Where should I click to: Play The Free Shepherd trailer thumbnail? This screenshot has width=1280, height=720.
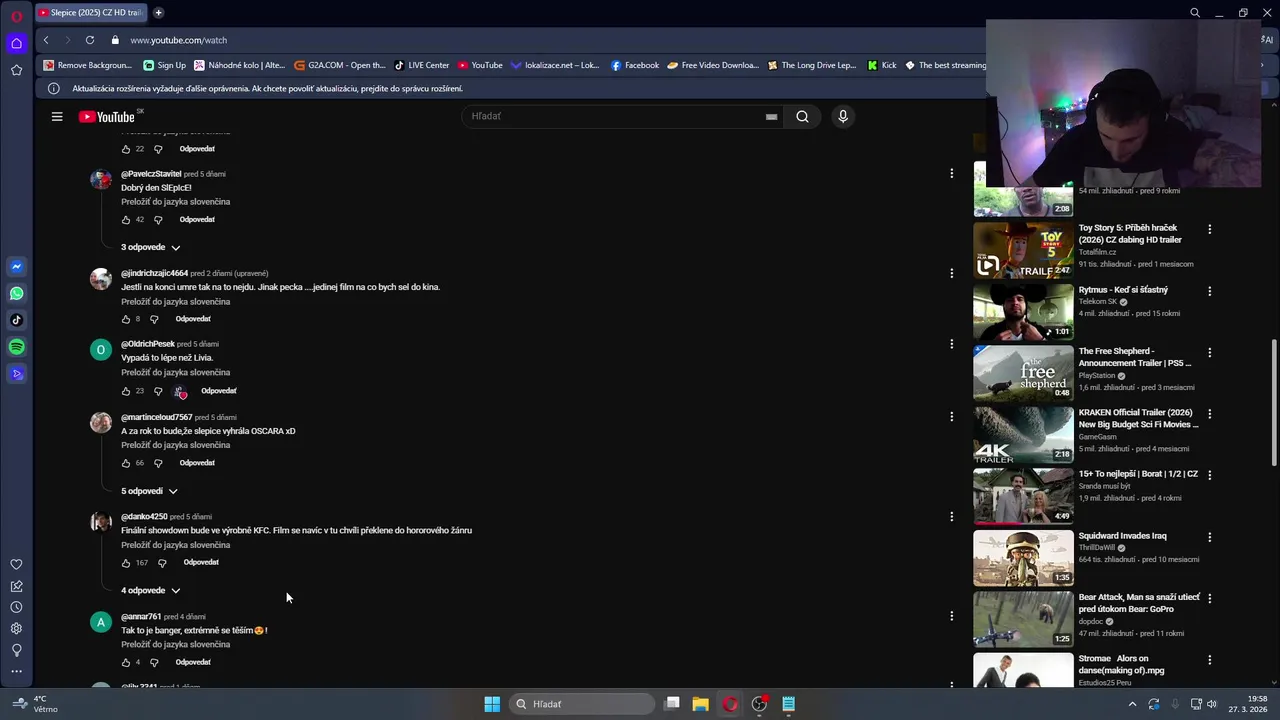pyautogui.click(x=1023, y=373)
